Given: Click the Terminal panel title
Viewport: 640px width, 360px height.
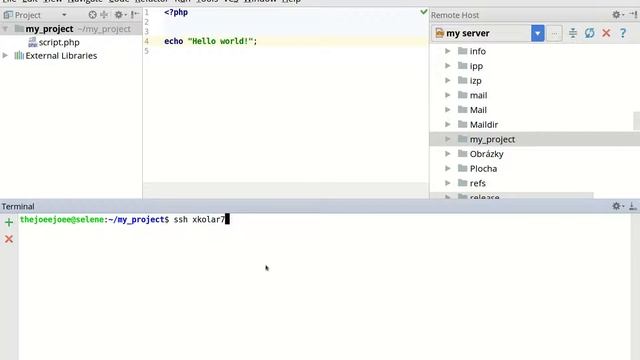Looking at the screenshot, I should point(18,207).
